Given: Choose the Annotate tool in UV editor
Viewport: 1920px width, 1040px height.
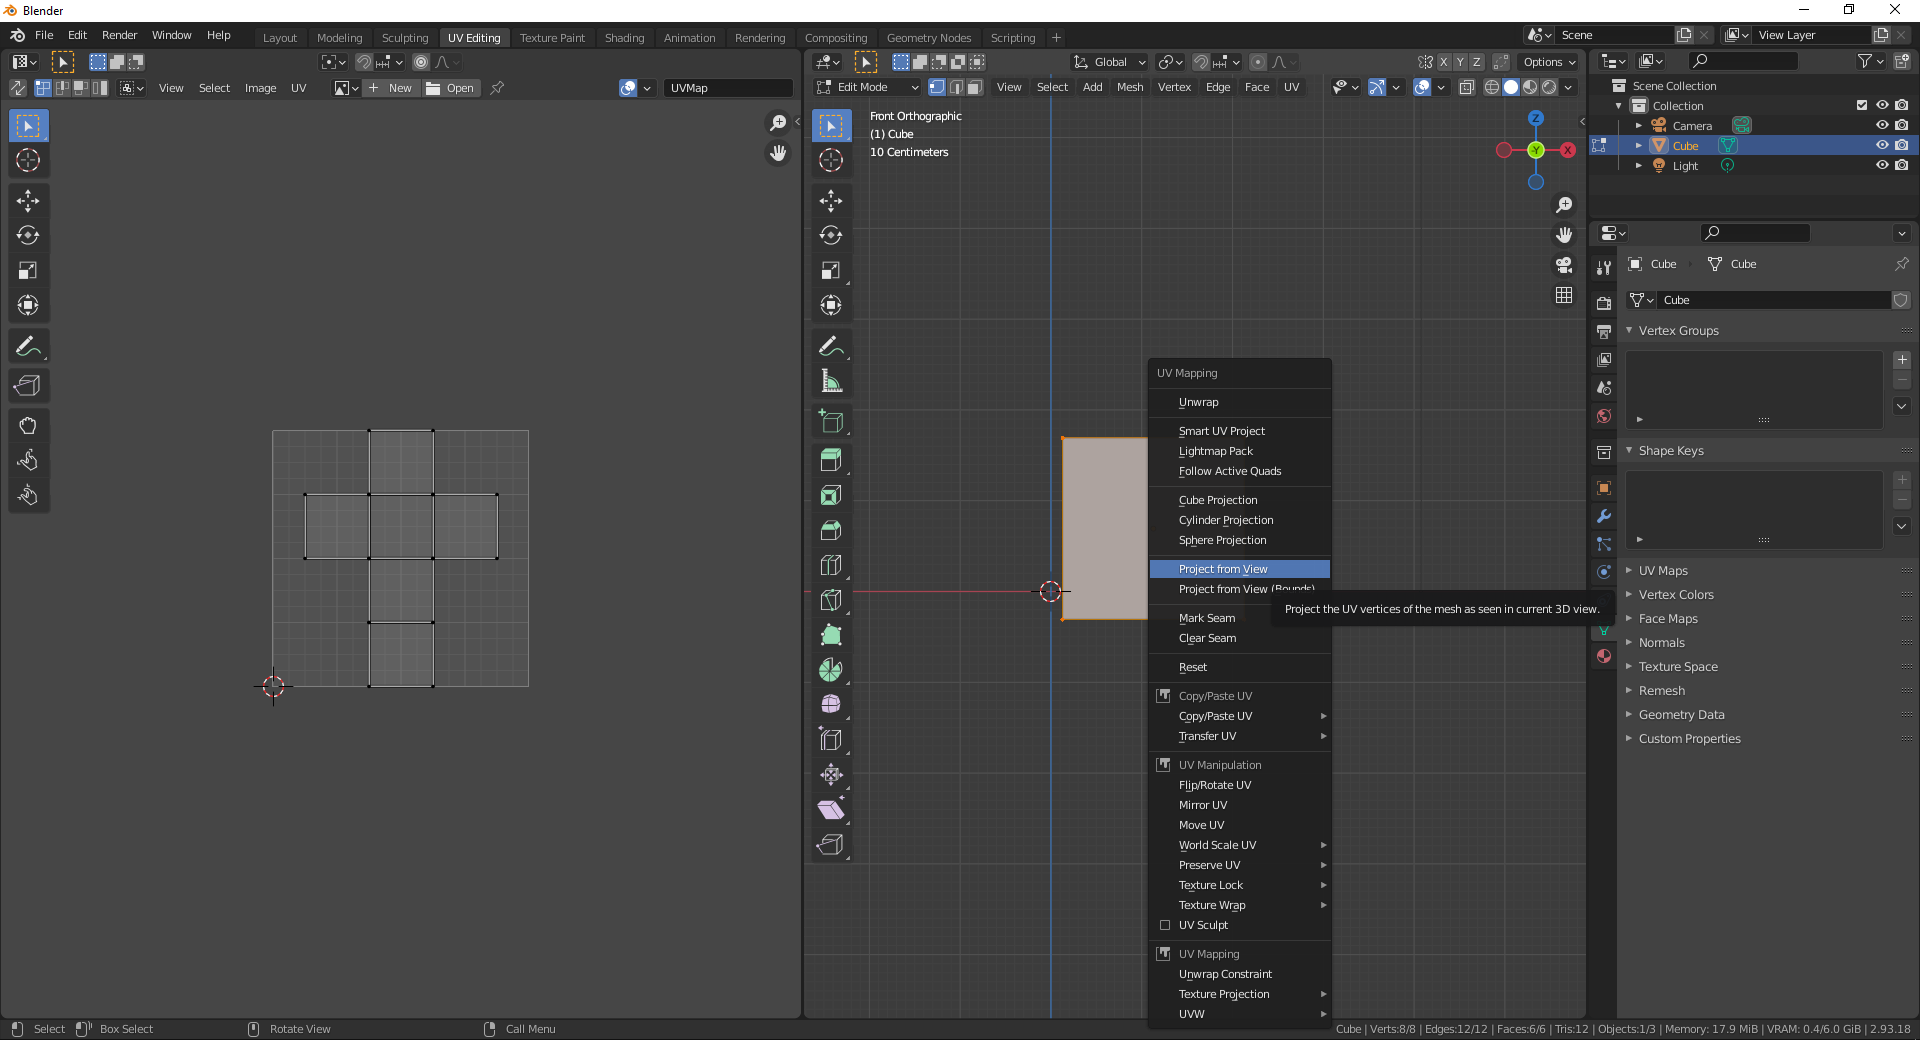Looking at the screenshot, I should tap(28, 347).
